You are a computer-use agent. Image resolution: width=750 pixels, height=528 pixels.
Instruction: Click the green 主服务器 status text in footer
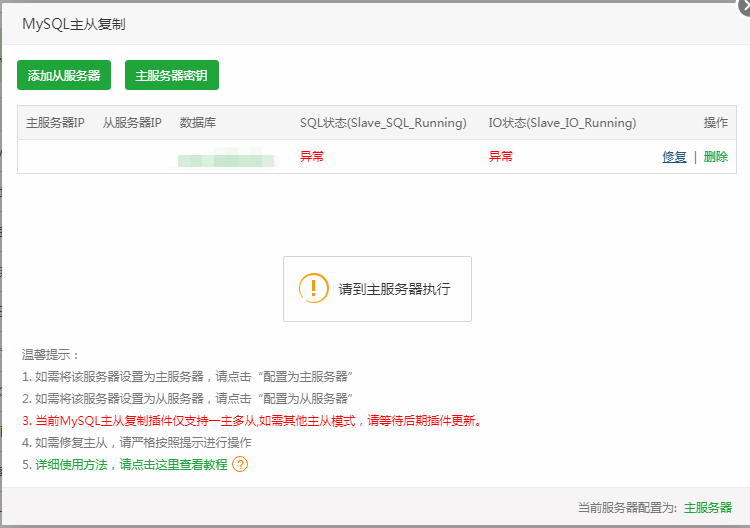[x=708, y=507]
